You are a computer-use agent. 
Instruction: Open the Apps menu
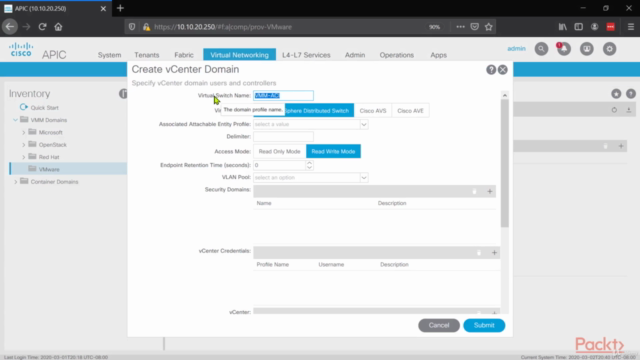coord(438,55)
